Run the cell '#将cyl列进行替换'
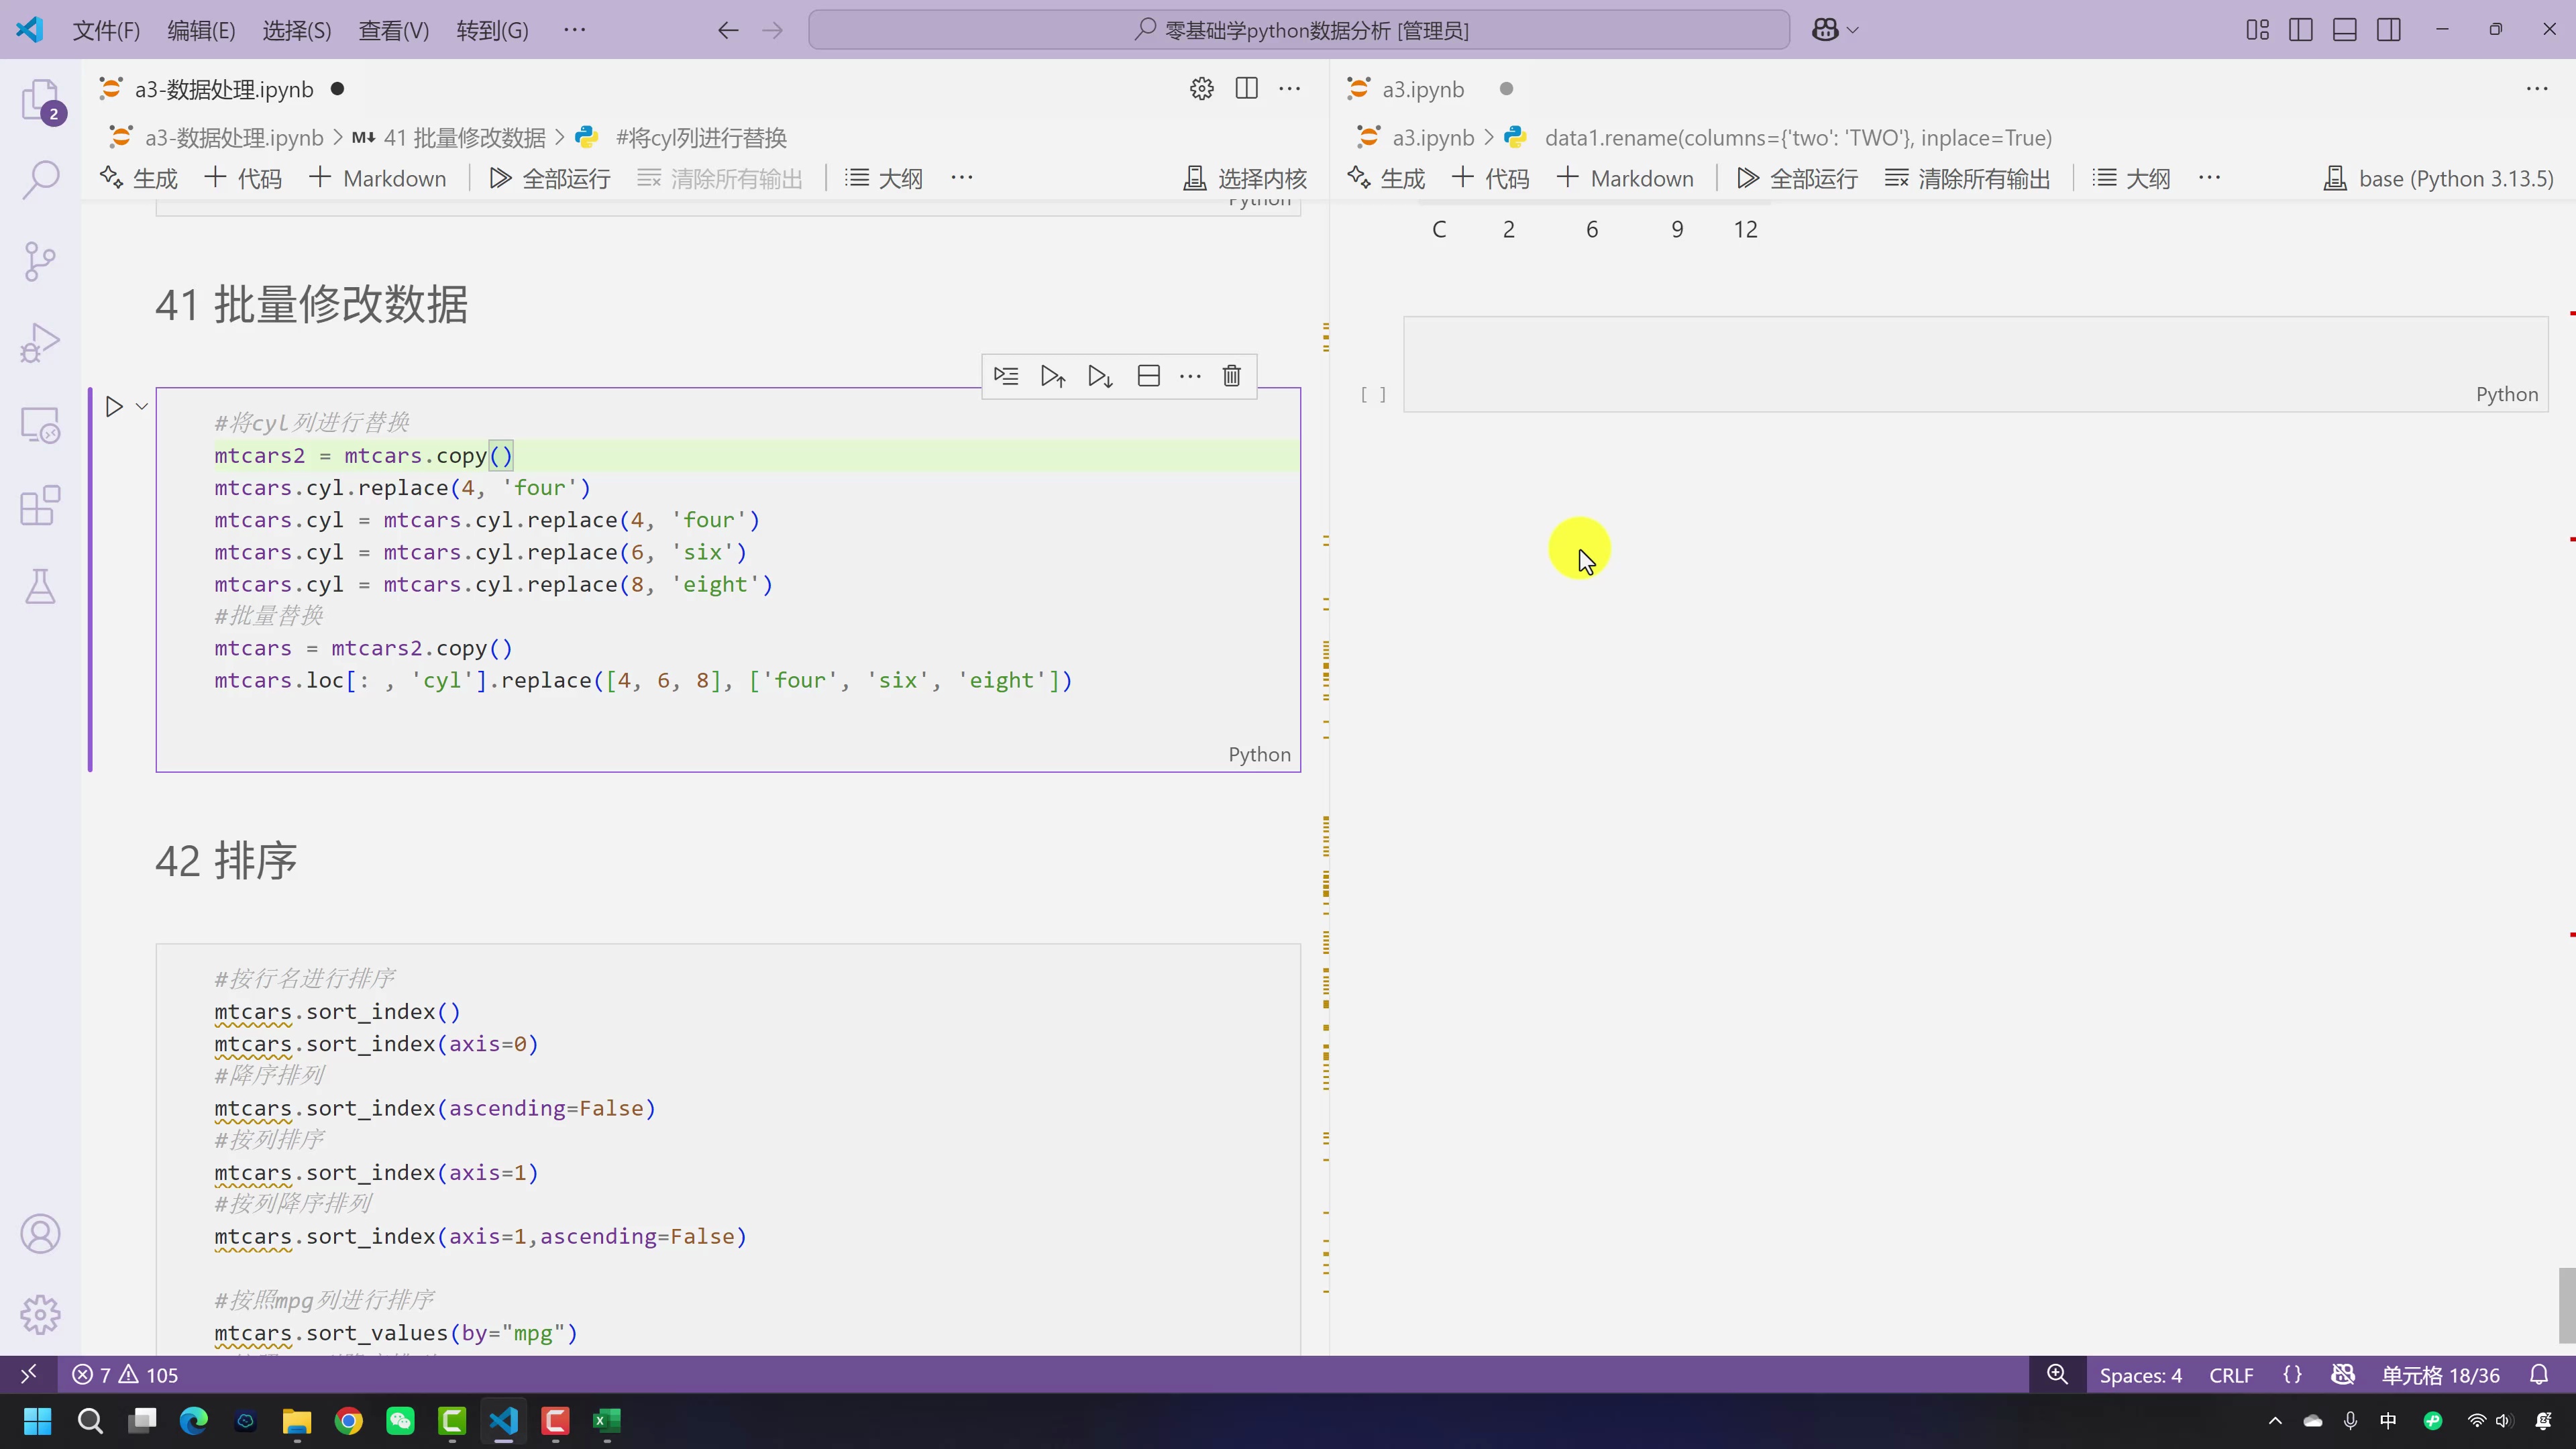The width and height of the screenshot is (2576, 1449). point(114,407)
